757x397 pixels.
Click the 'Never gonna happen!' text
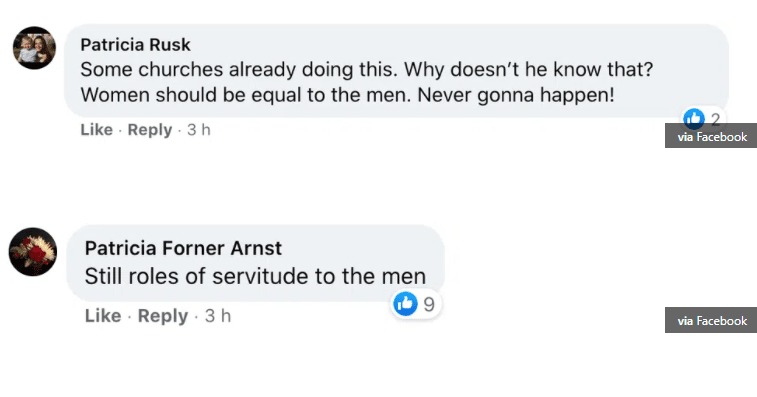click(x=516, y=95)
